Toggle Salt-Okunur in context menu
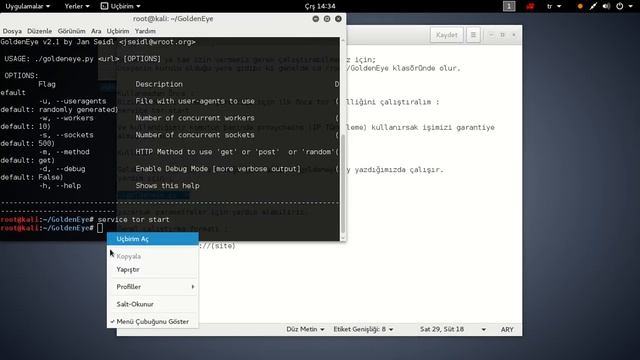The height and width of the screenshot is (360, 640). point(153,304)
